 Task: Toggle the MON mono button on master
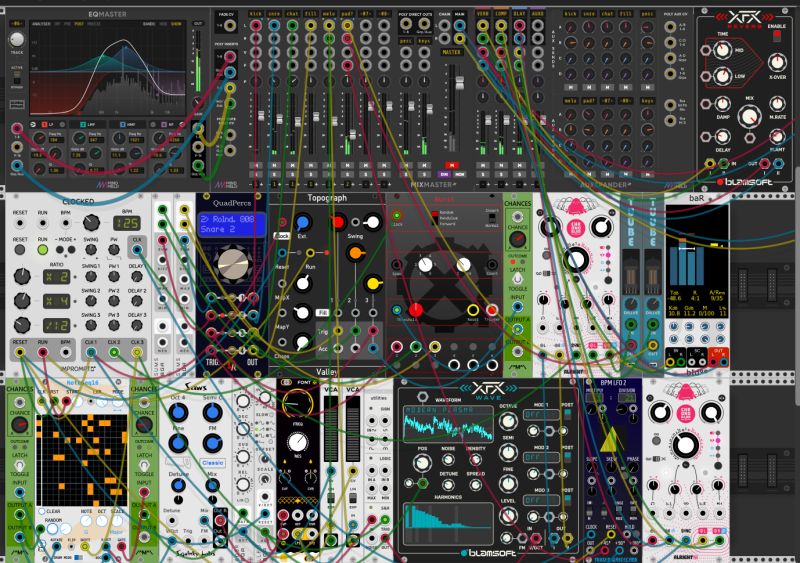[x=459, y=174]
